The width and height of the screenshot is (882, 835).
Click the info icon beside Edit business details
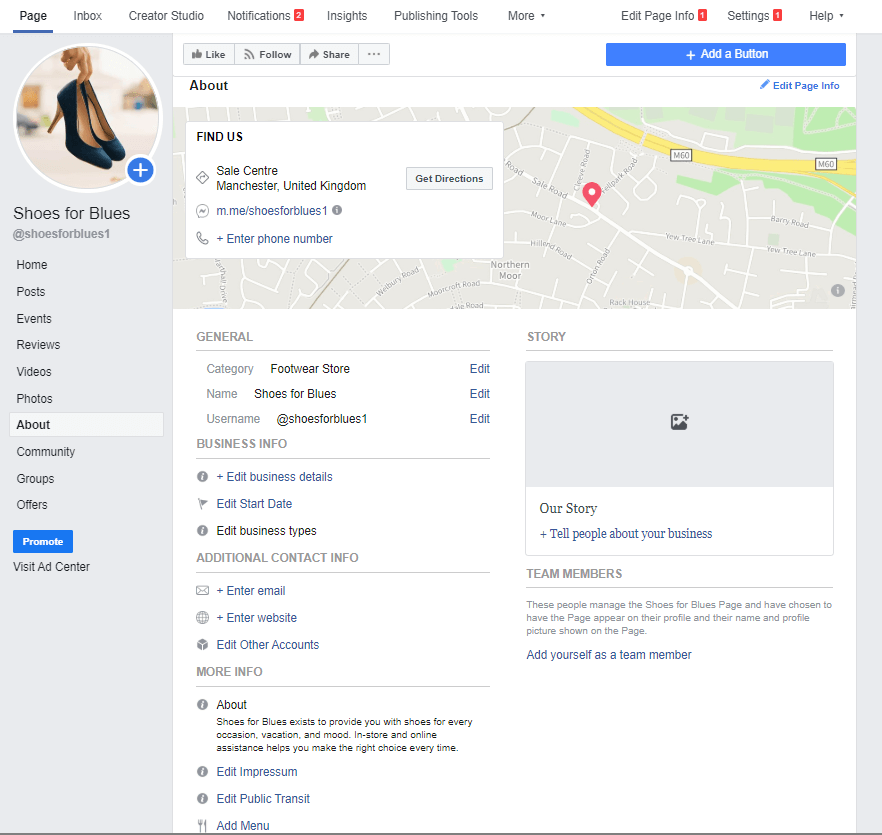[202, 477]
